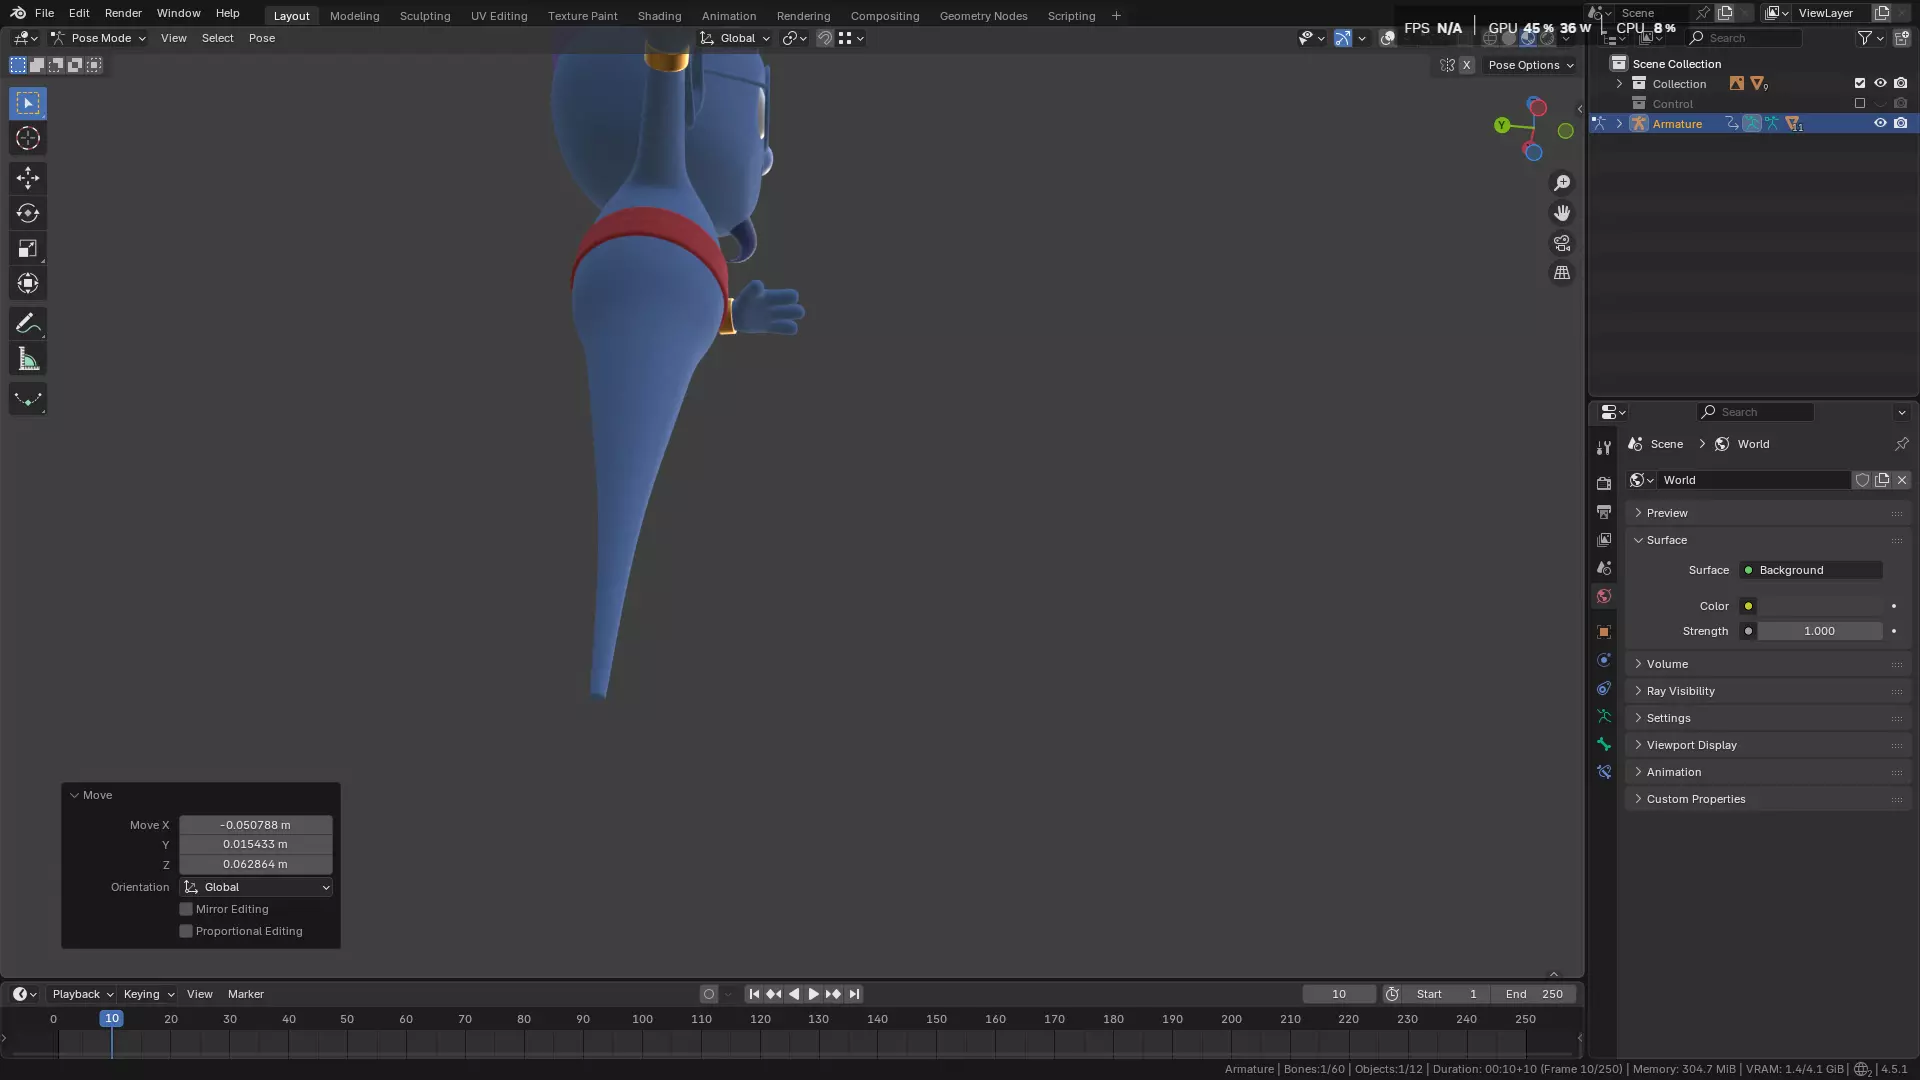Open the Armature data properties tab
The height and width of the screenshot is (1080, 1920).
tap(1604, 716)
